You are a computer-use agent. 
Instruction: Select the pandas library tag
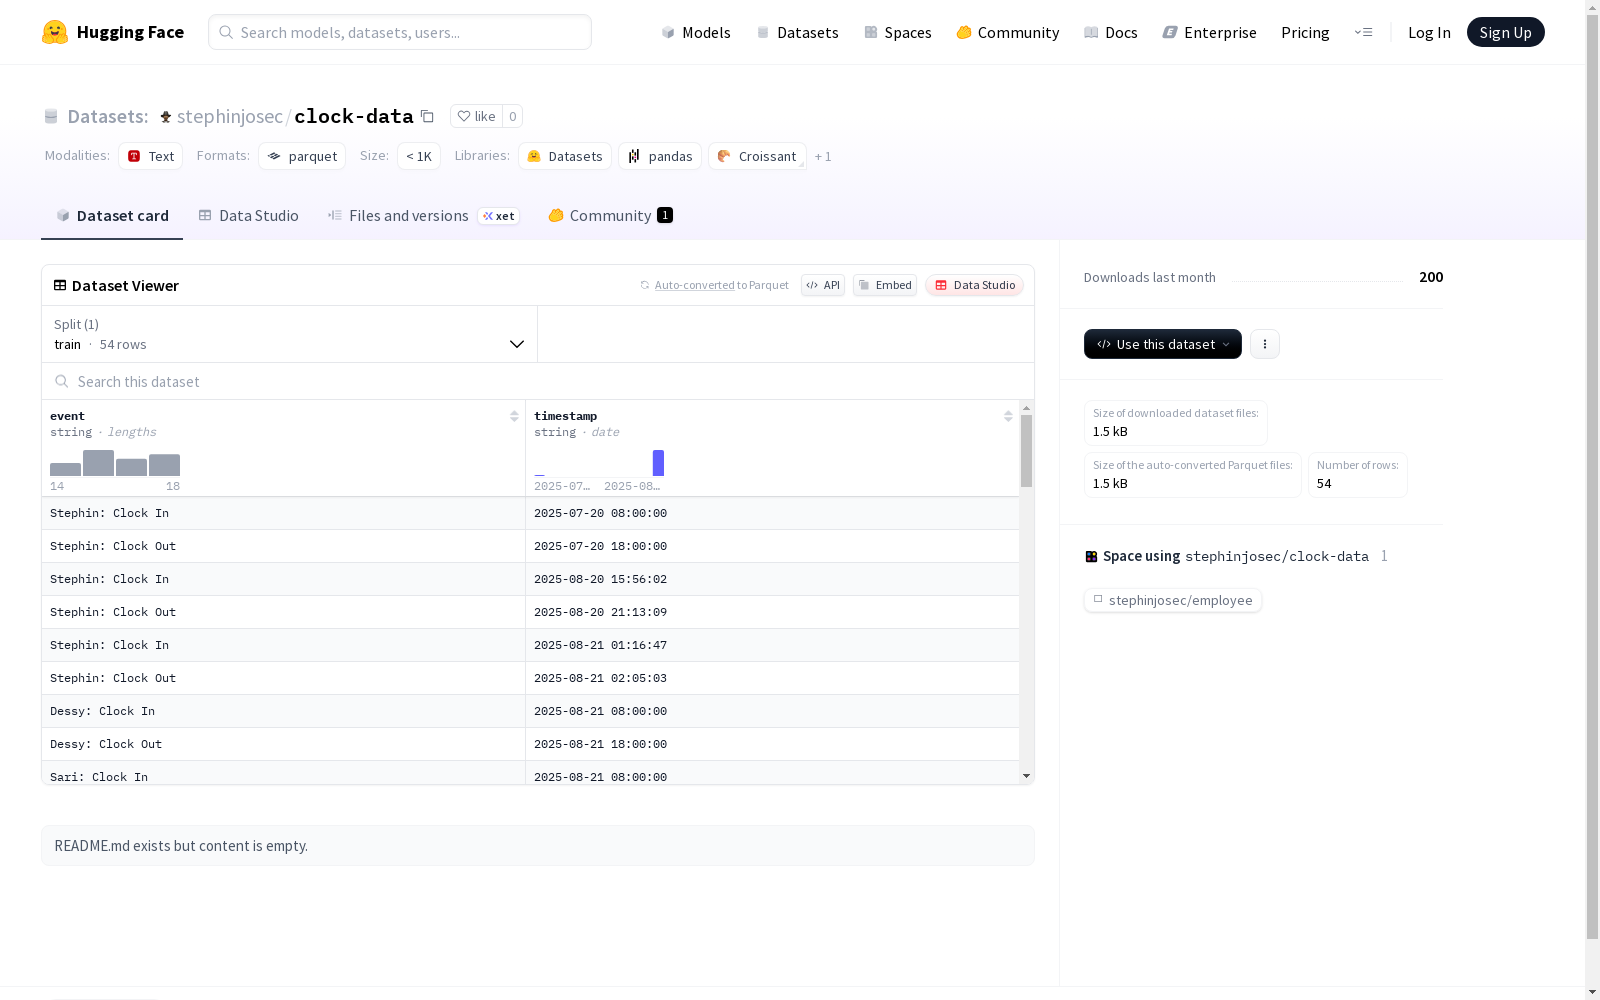coord(660,156)
